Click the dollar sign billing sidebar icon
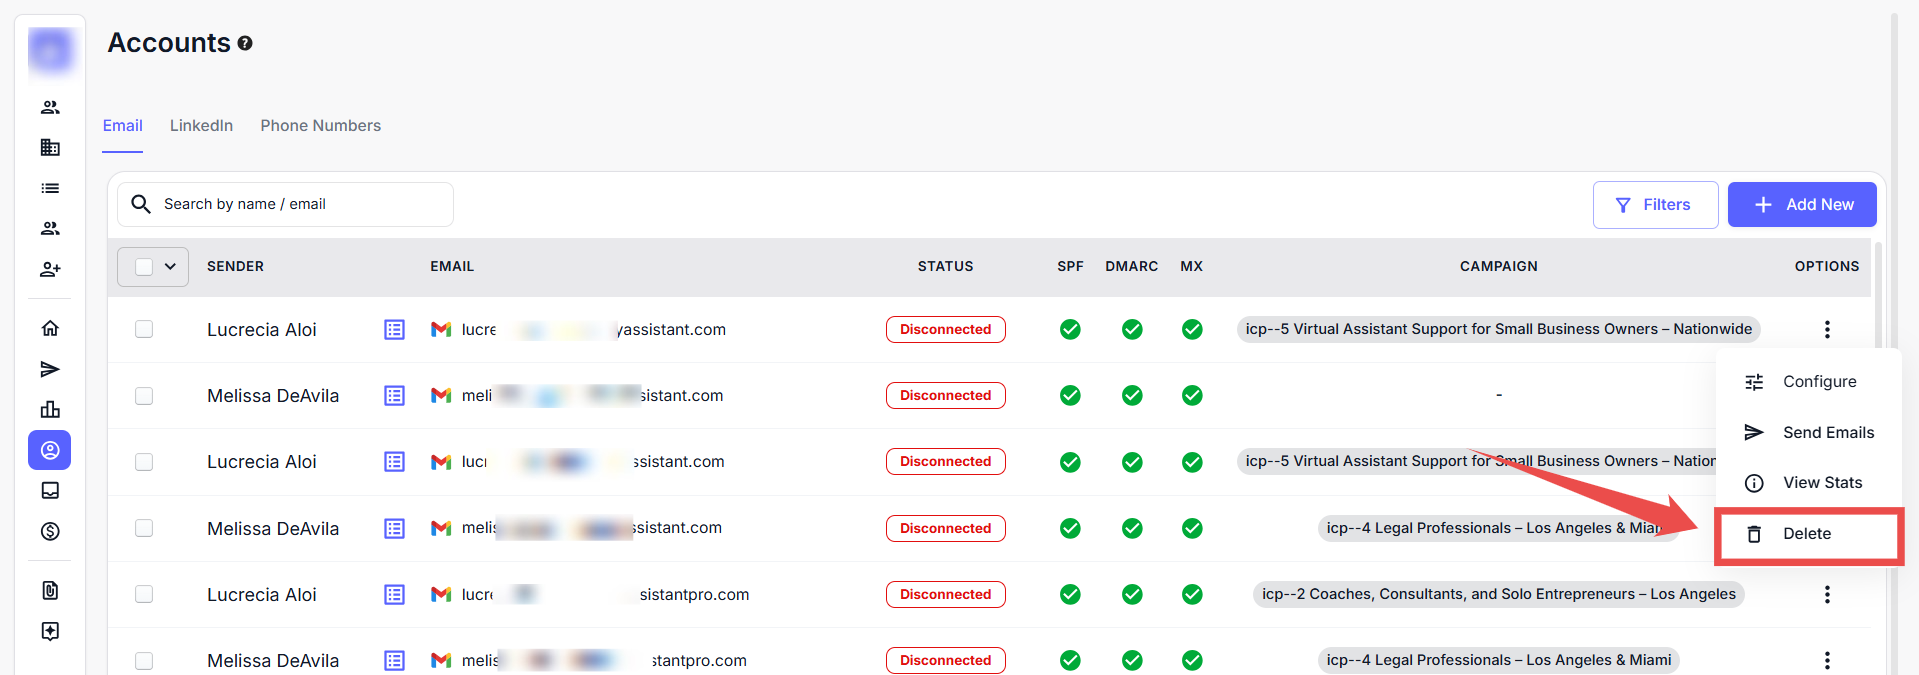 pyautogui.click(x=50, y=531)
